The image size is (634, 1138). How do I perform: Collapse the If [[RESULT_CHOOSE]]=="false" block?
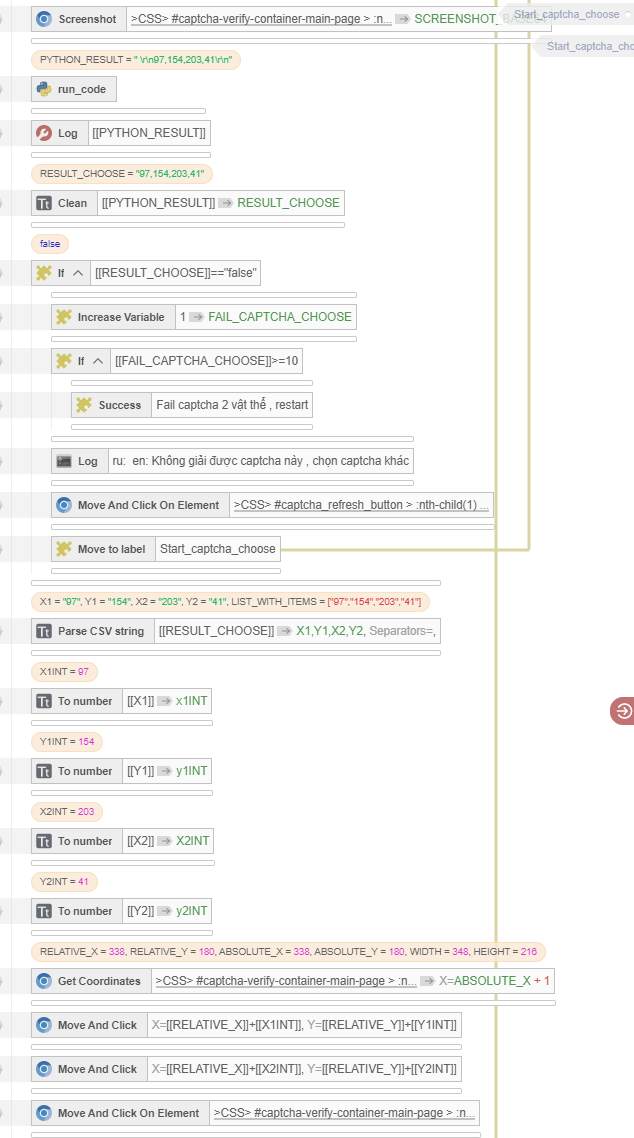79,273
